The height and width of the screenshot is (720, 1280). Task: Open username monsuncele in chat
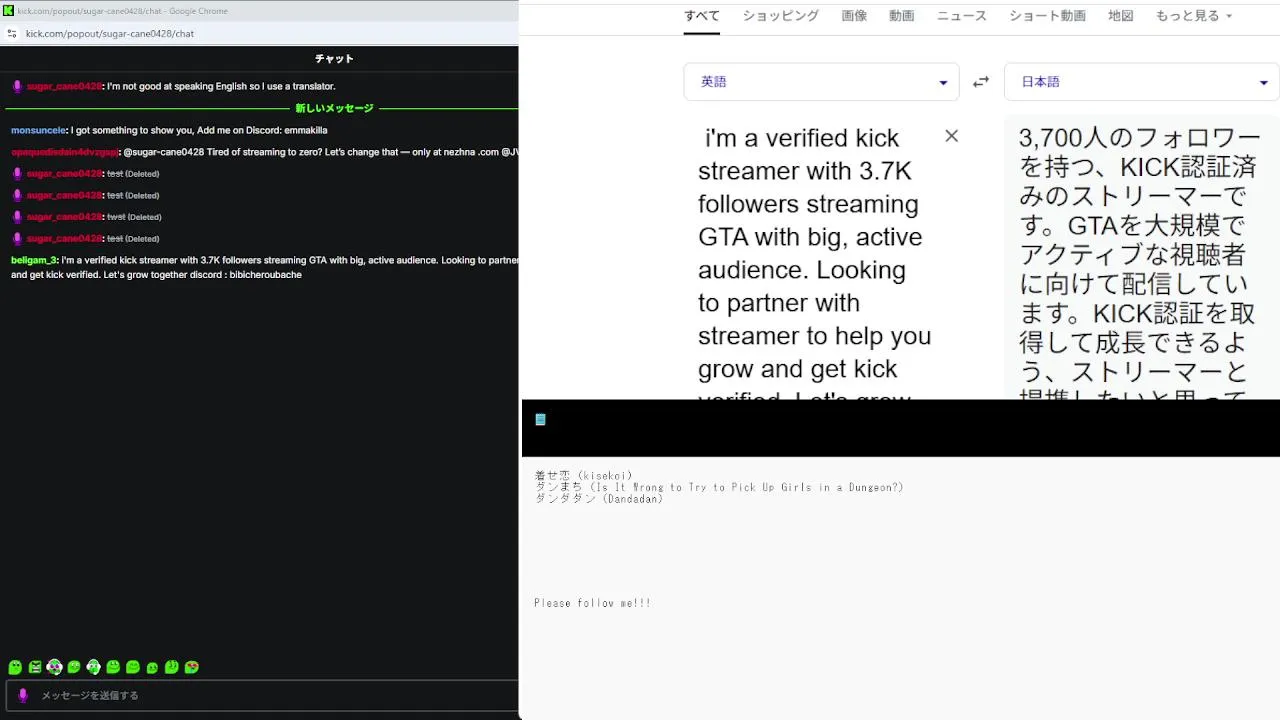coord(38,130)
